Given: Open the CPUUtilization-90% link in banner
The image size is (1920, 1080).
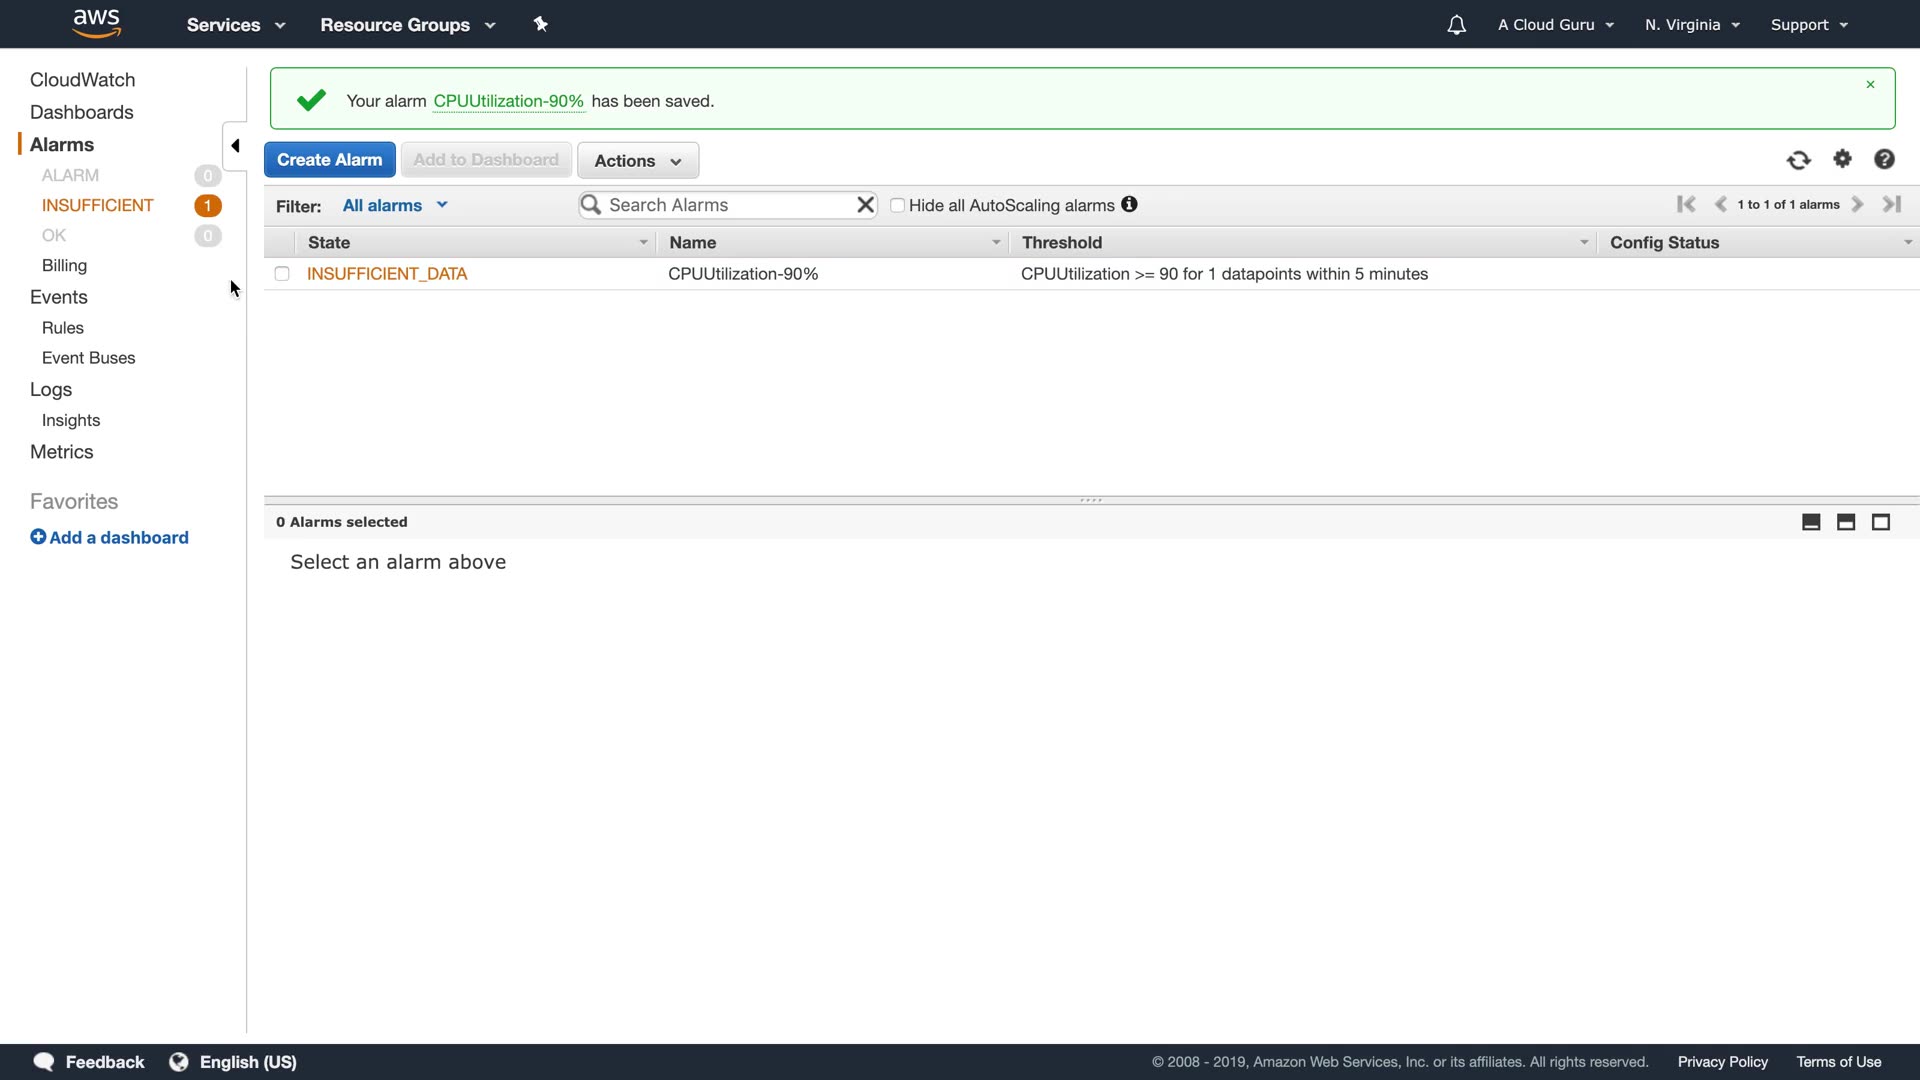Looking at the screenshot, I should (x=508, y=101).
